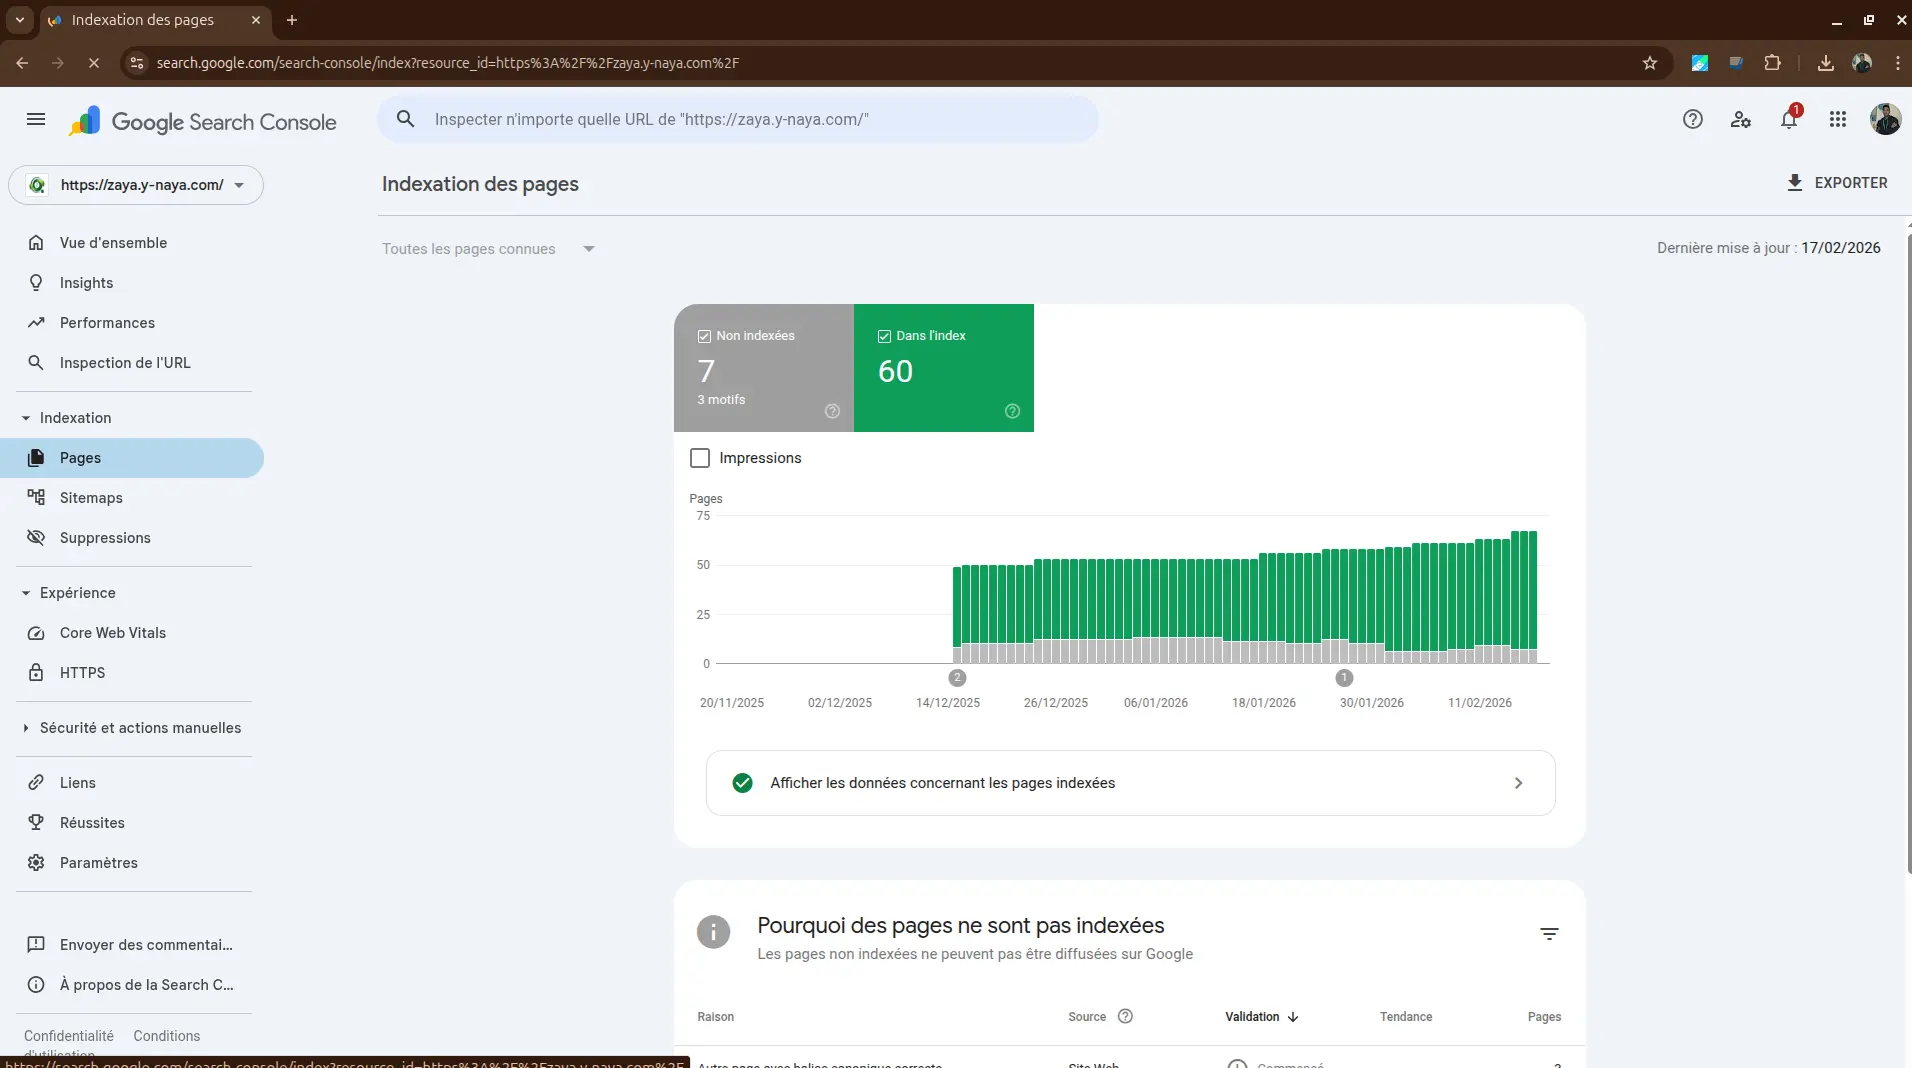Uncheck the Dans l'index checkbox
This screenshot has width=1912, height=1068.
884,336
